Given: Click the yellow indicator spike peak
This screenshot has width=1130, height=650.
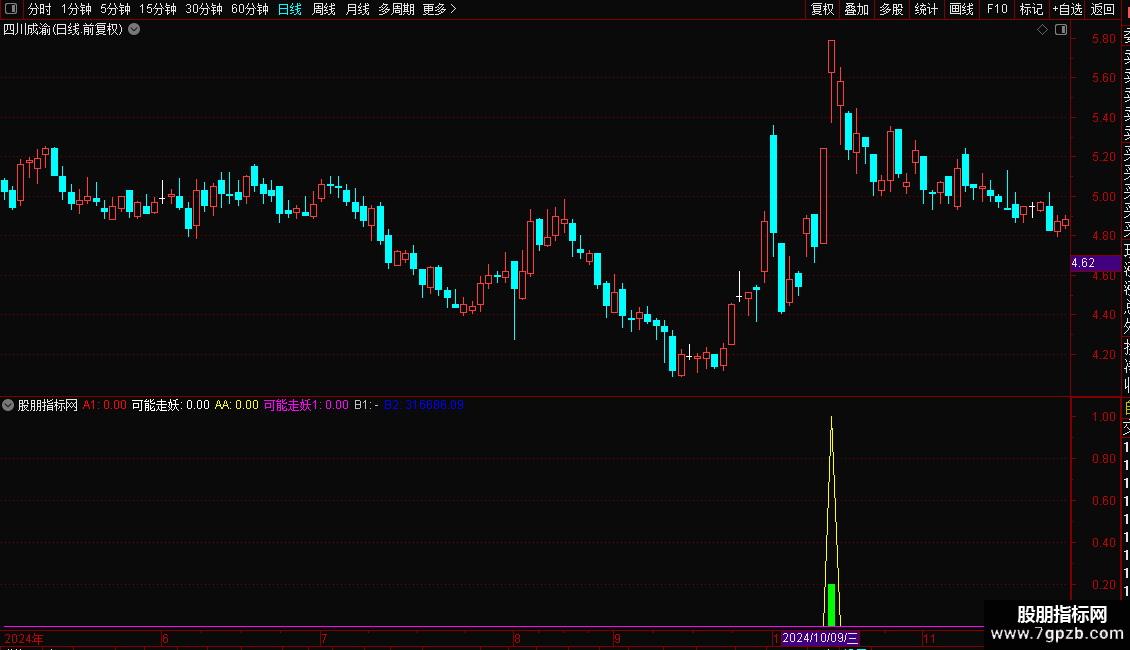Looking at the screenshot, I should click(832, 418).
